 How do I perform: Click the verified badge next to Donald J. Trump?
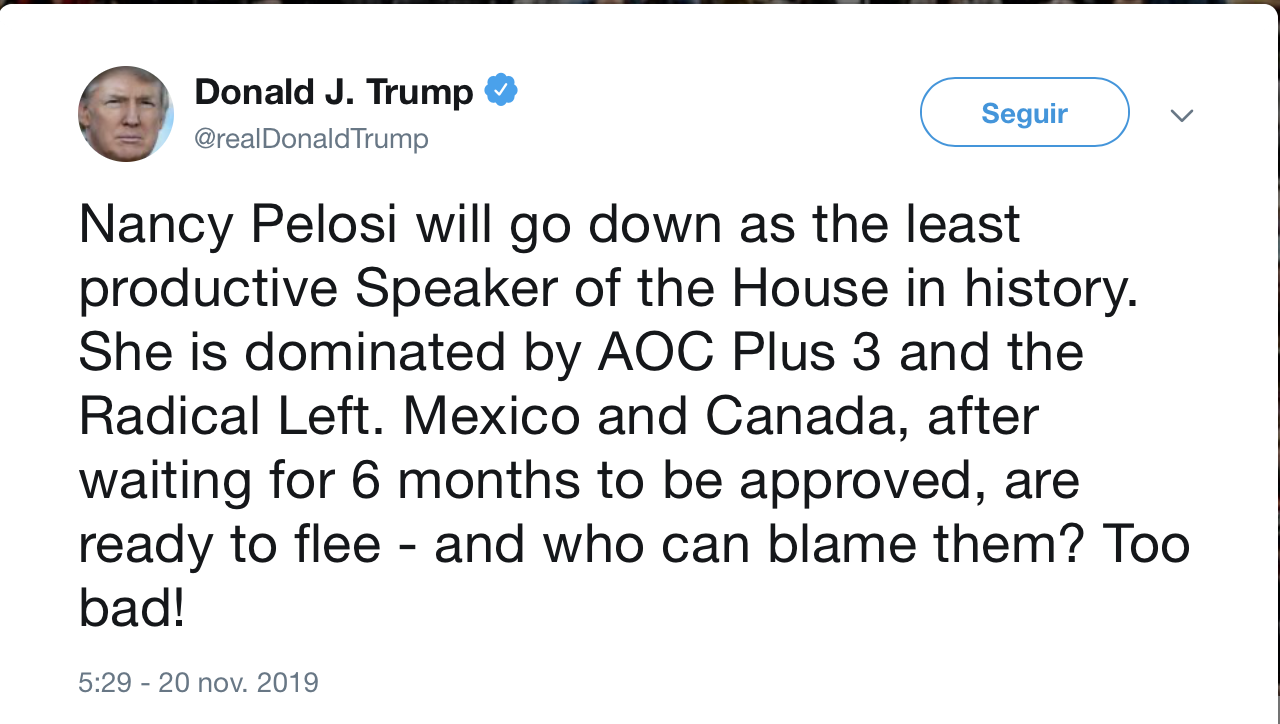pyautogui.click(x=503, y=89)
